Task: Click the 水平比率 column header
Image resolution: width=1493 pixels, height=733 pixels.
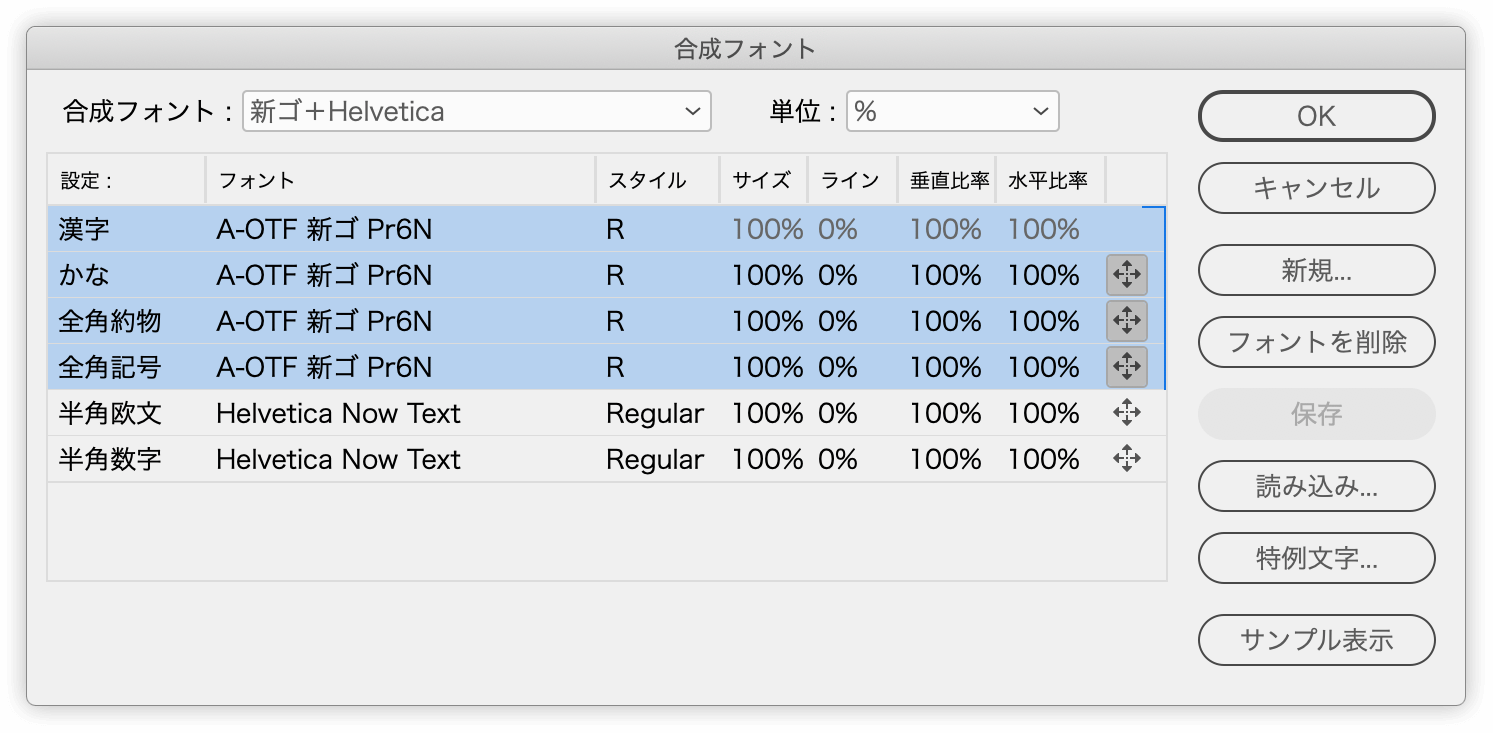Action: click(x=1050, y=180)
